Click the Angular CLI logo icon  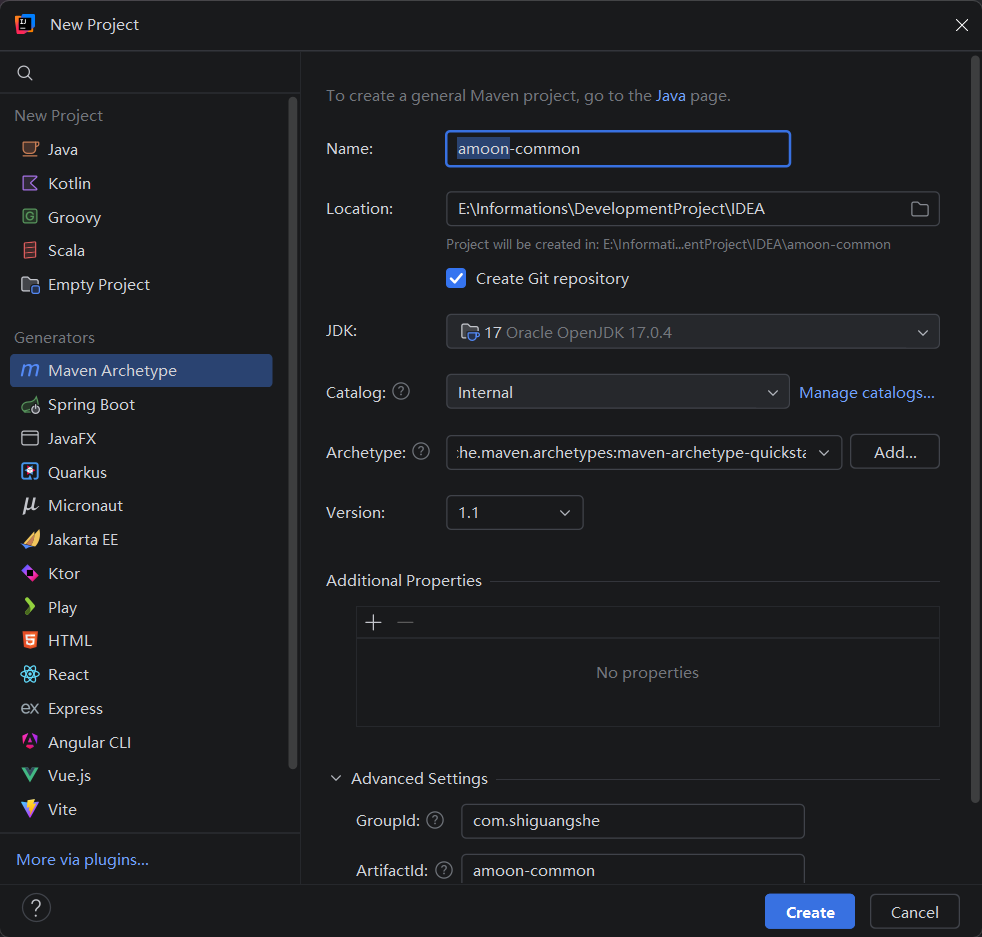tap(30, 742)
